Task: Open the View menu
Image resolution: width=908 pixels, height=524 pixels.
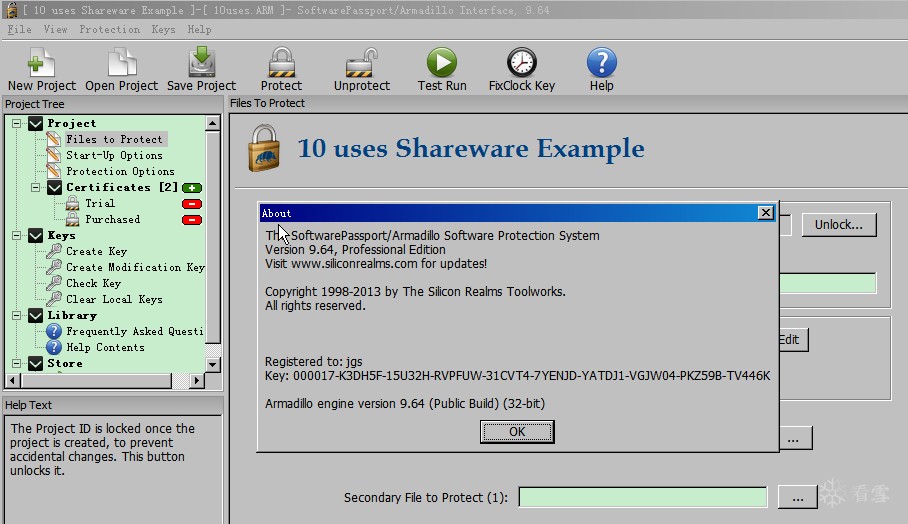Action: click(x=55, y=30)
